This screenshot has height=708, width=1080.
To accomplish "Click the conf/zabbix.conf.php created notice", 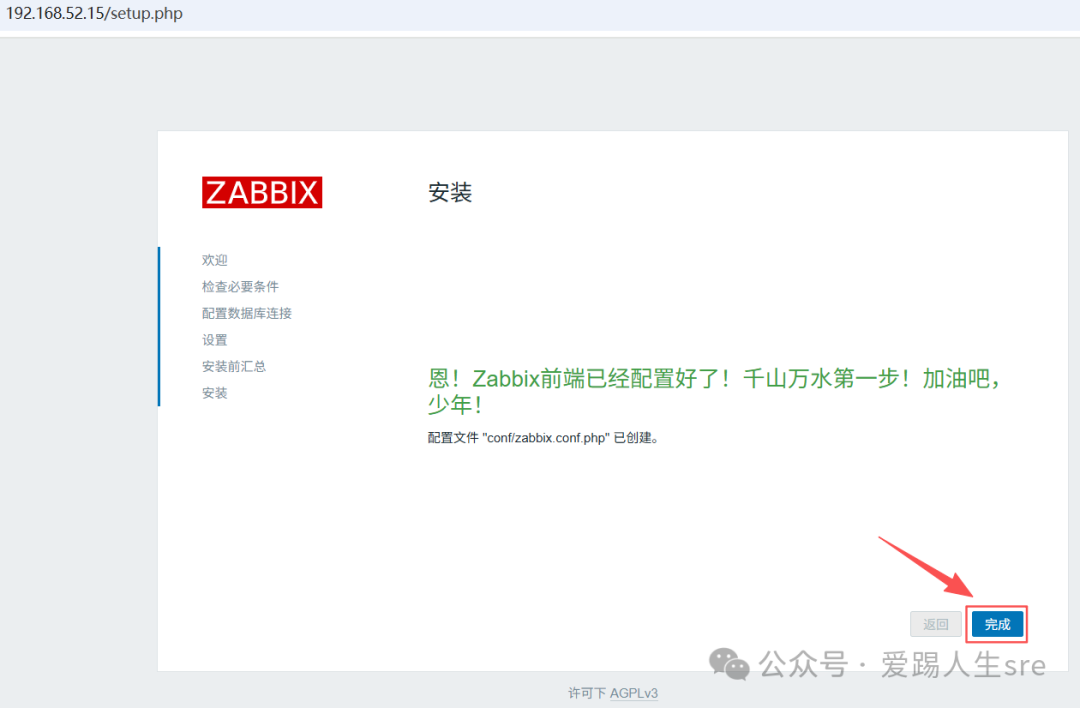I will pyautogui.click(x=544, y=438).
